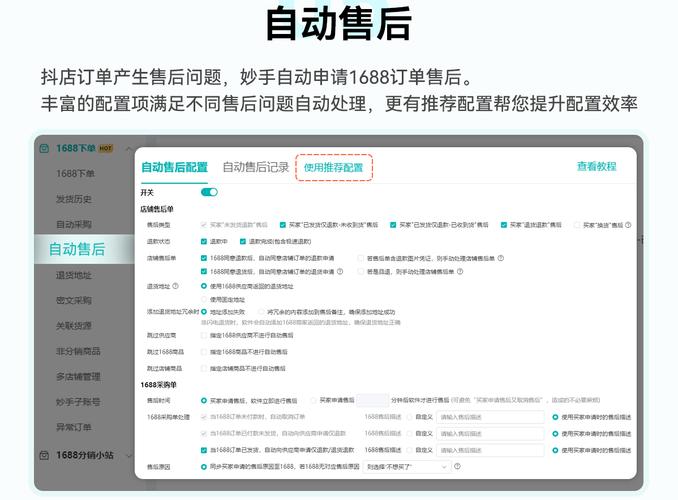Click the HOT badge beside 1688下单
This screenshot has height=500, width=678.
[x=106, y=148]
